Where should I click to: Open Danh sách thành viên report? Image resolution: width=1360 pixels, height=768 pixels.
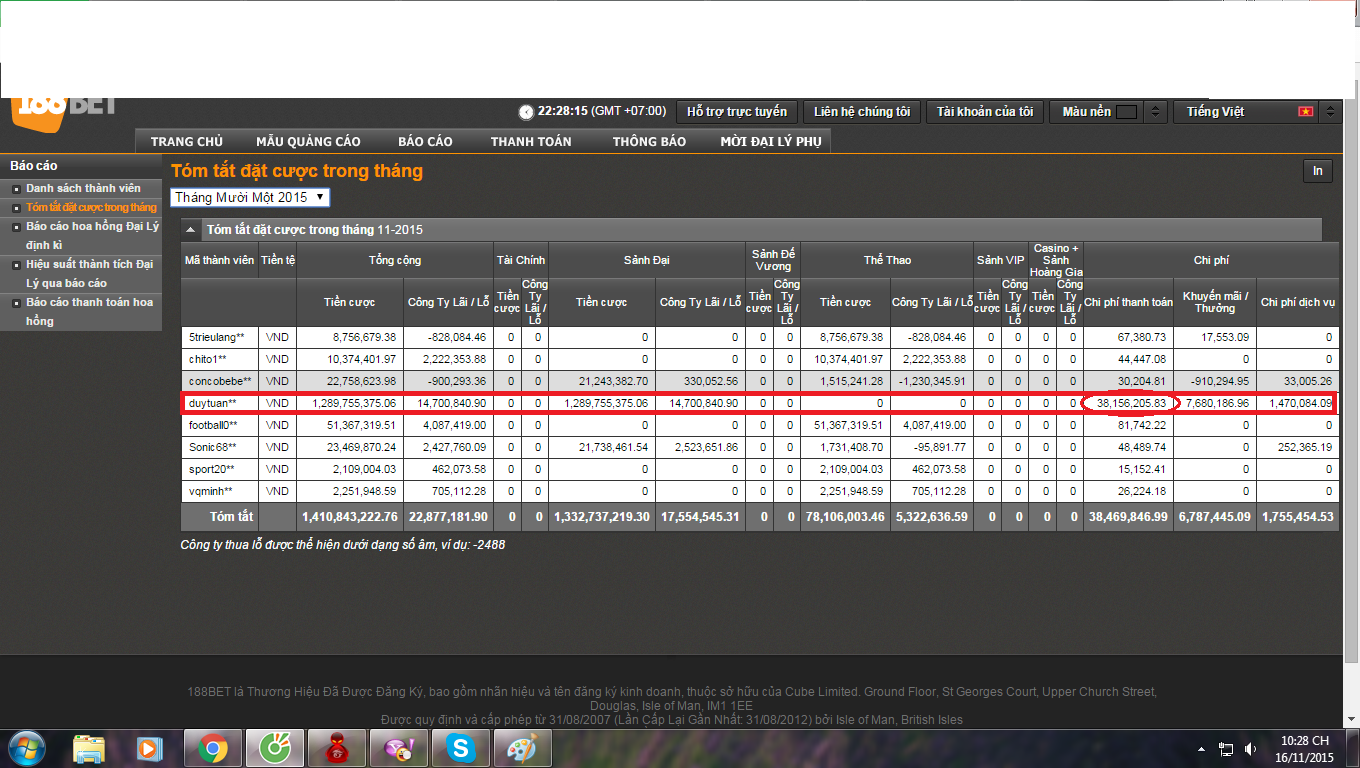click(83, 188)
